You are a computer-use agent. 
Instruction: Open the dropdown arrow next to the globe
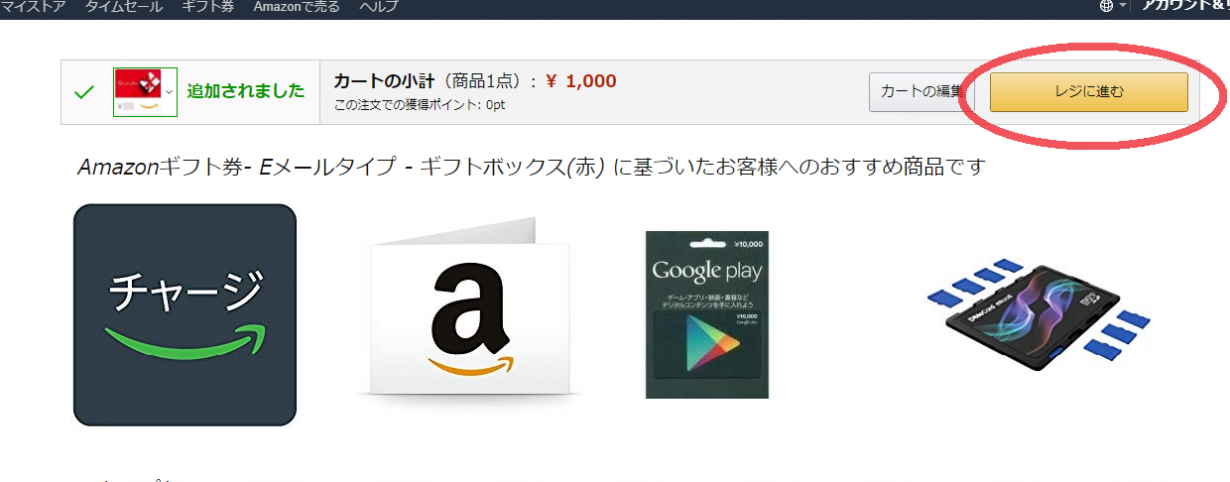[x=1123, y=6]
